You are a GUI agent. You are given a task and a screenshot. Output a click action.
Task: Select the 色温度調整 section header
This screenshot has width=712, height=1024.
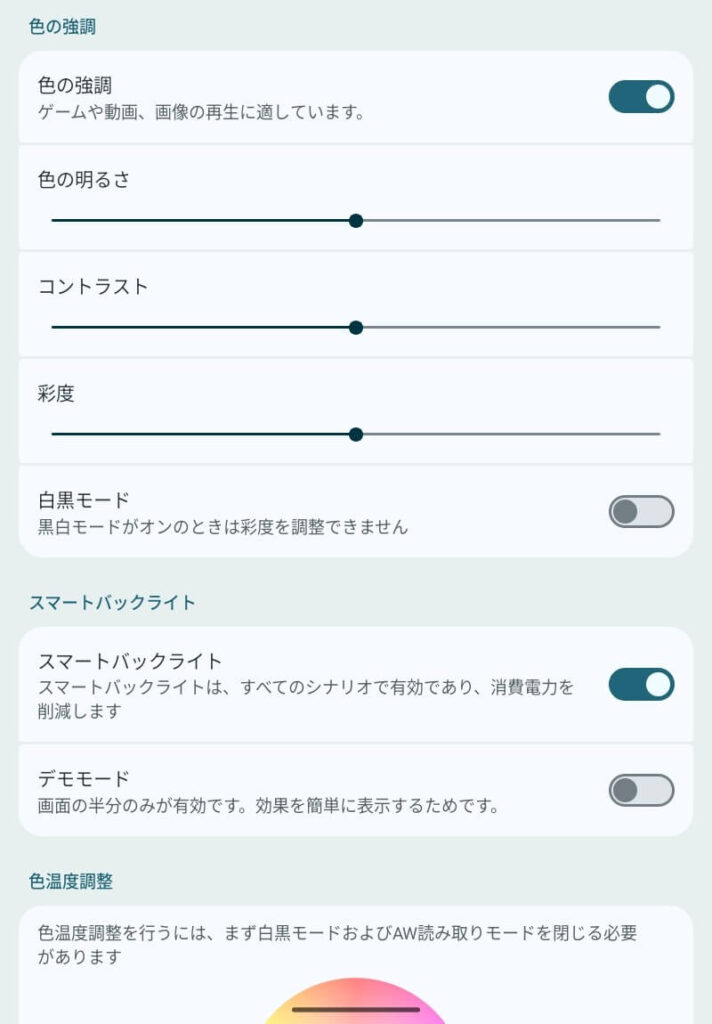coord(71,881)
